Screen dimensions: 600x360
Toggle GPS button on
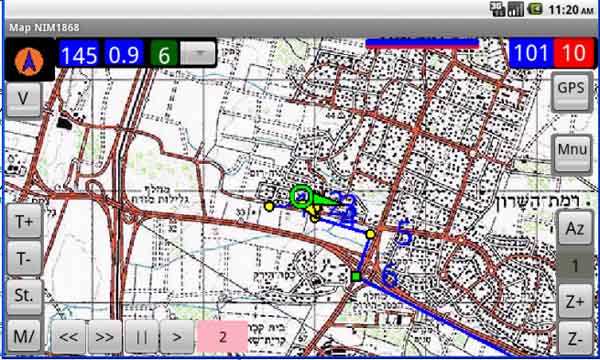pyautogui.click(x=572, y=91)
